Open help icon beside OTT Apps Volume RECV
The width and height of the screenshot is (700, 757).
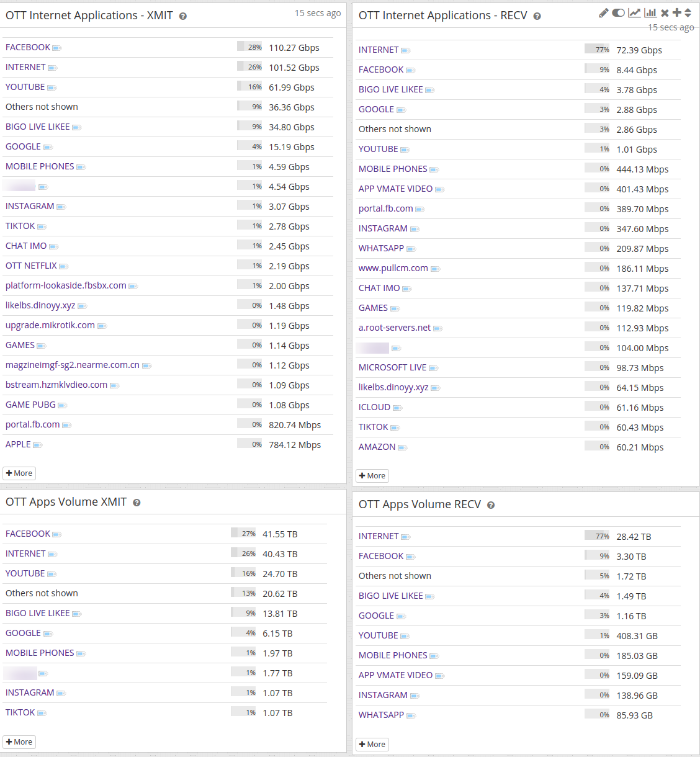(491, 505)
